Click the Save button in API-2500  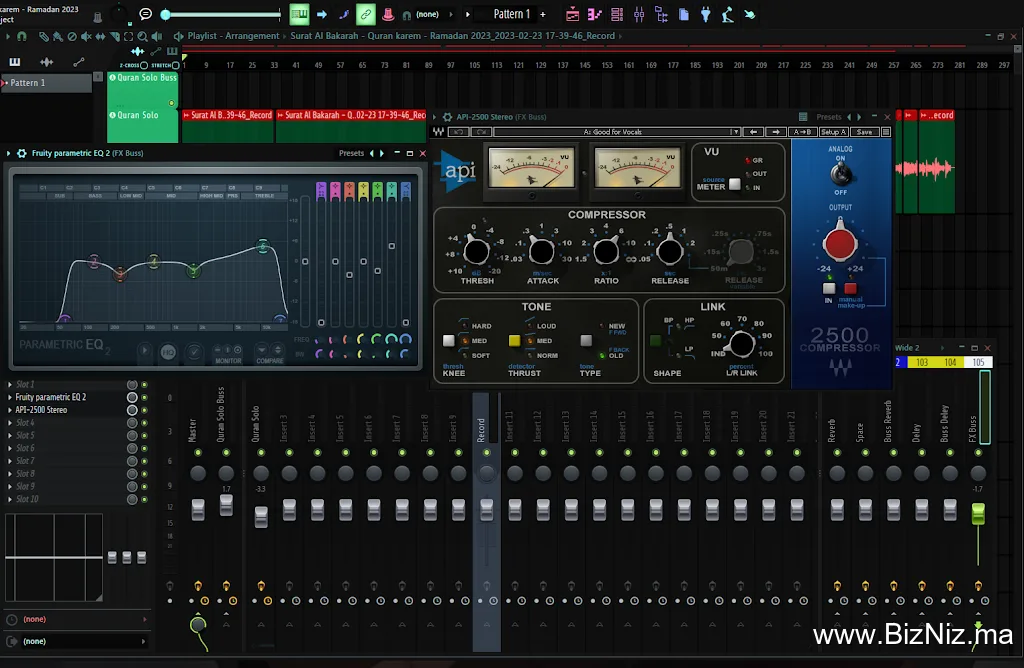(864, 132)
